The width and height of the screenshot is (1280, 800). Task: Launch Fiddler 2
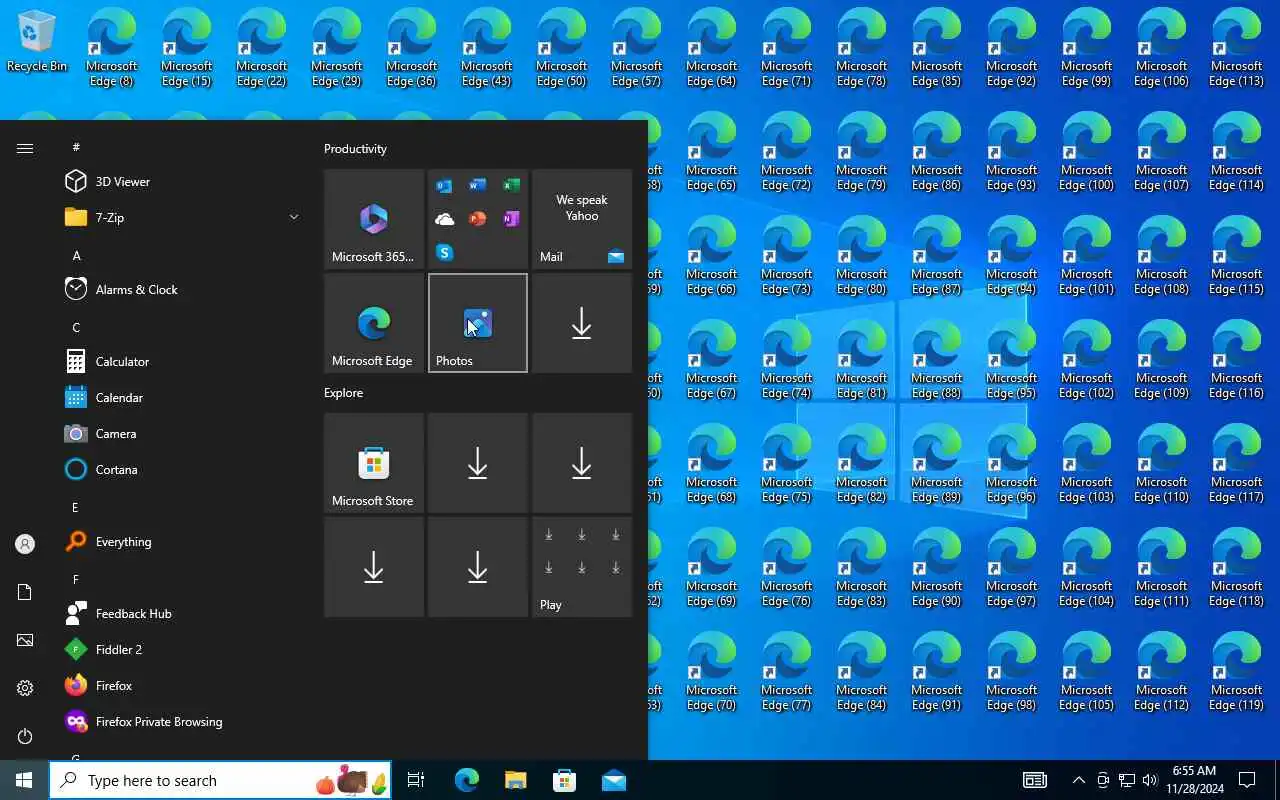point(180,650)
